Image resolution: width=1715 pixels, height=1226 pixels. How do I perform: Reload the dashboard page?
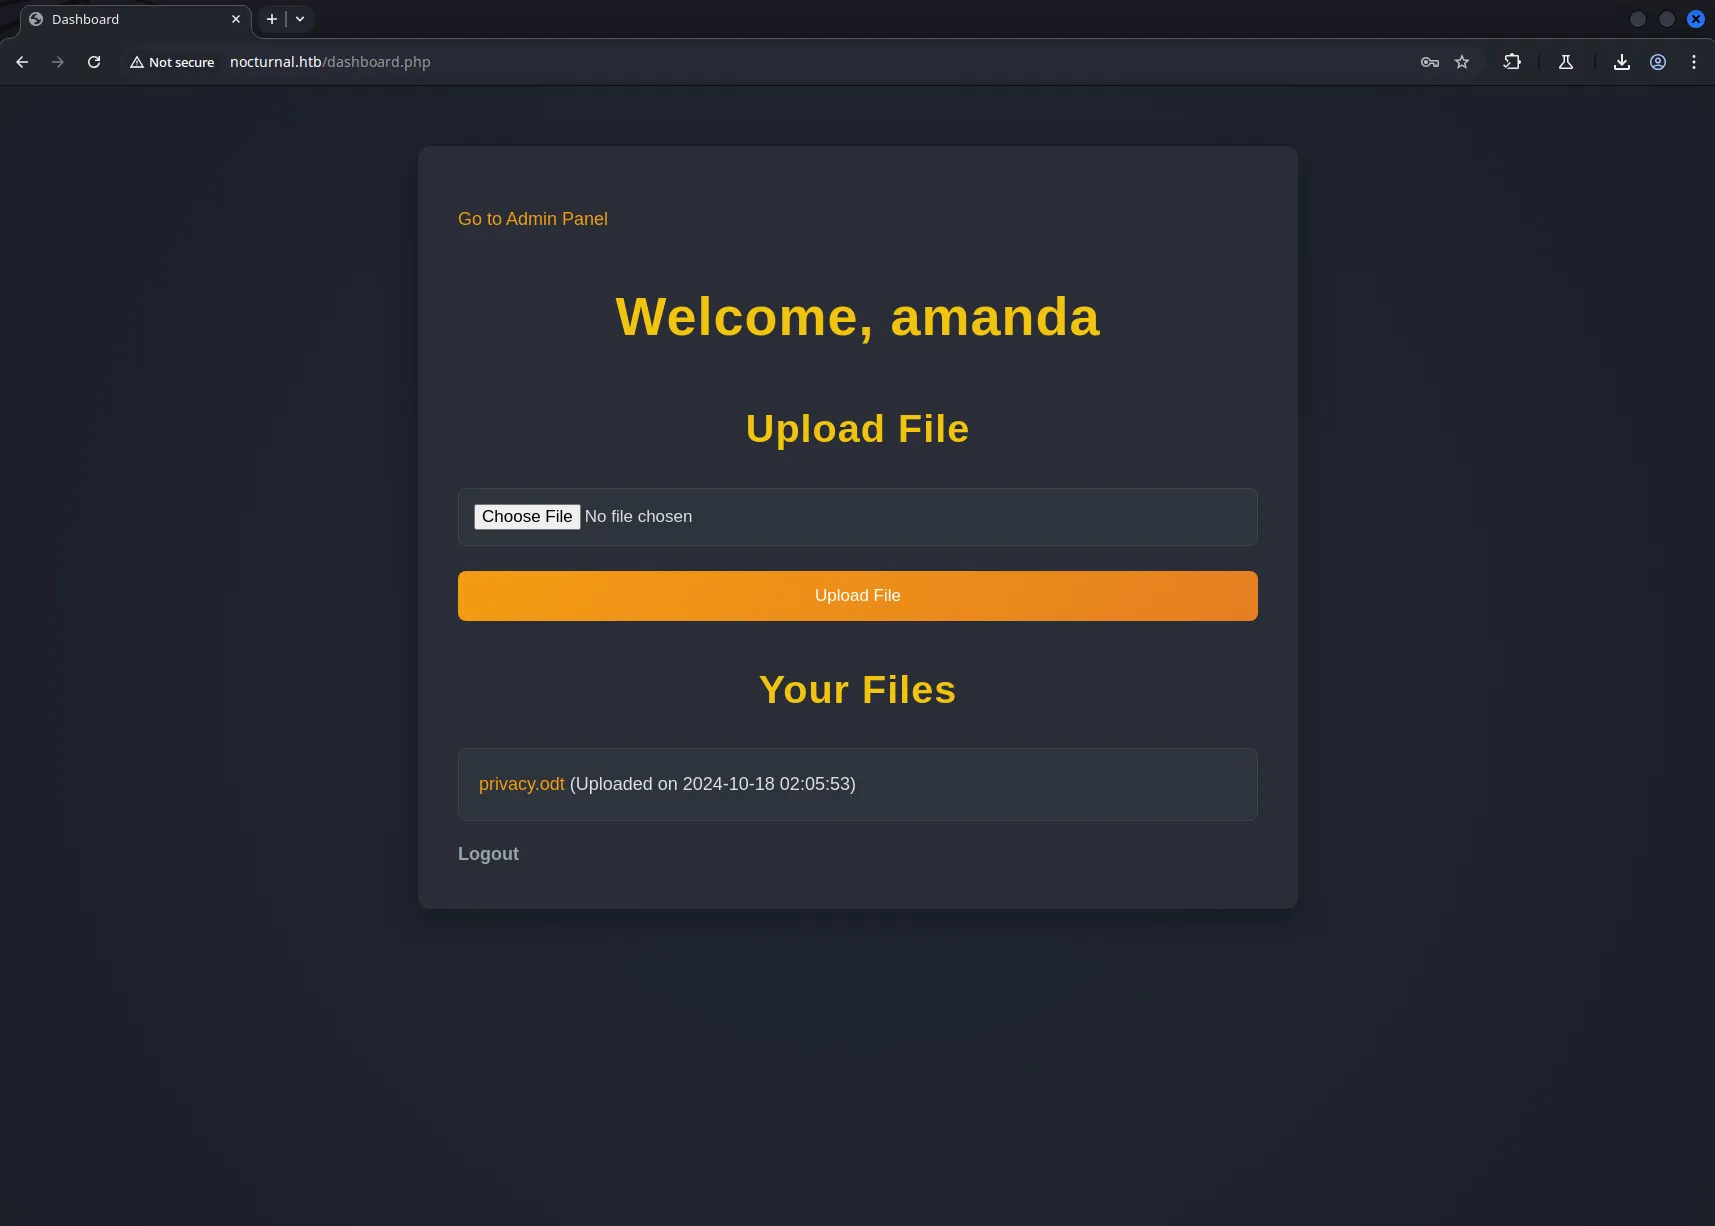click(94, 62)
